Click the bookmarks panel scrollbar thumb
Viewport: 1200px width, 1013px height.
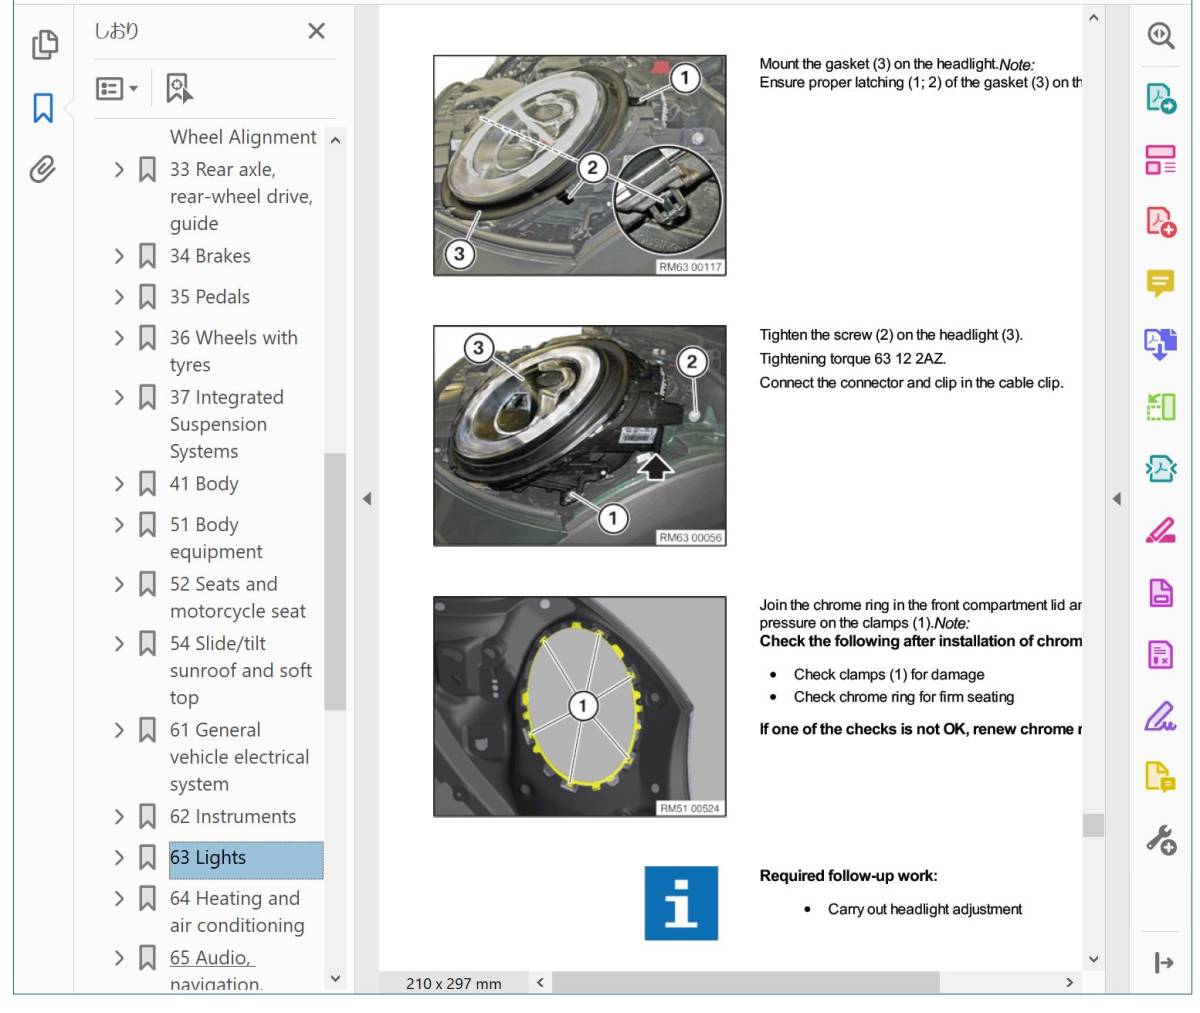tap(335, 581)
